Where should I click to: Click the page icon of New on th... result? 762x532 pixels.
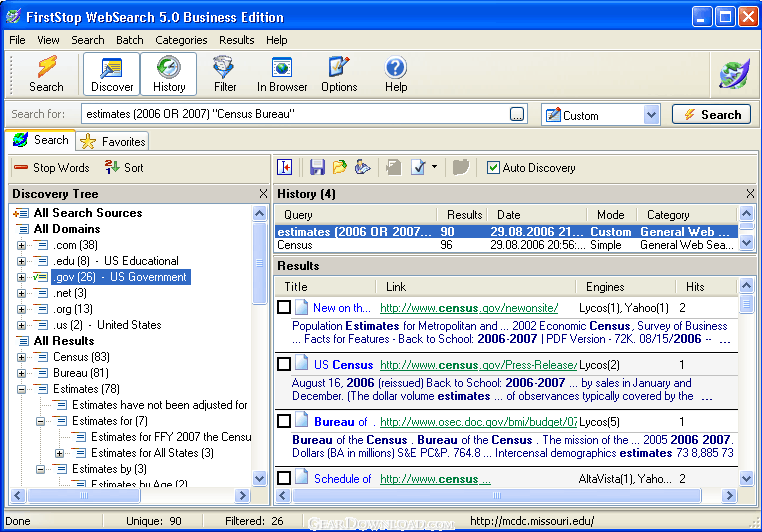[x=302, y=307]
